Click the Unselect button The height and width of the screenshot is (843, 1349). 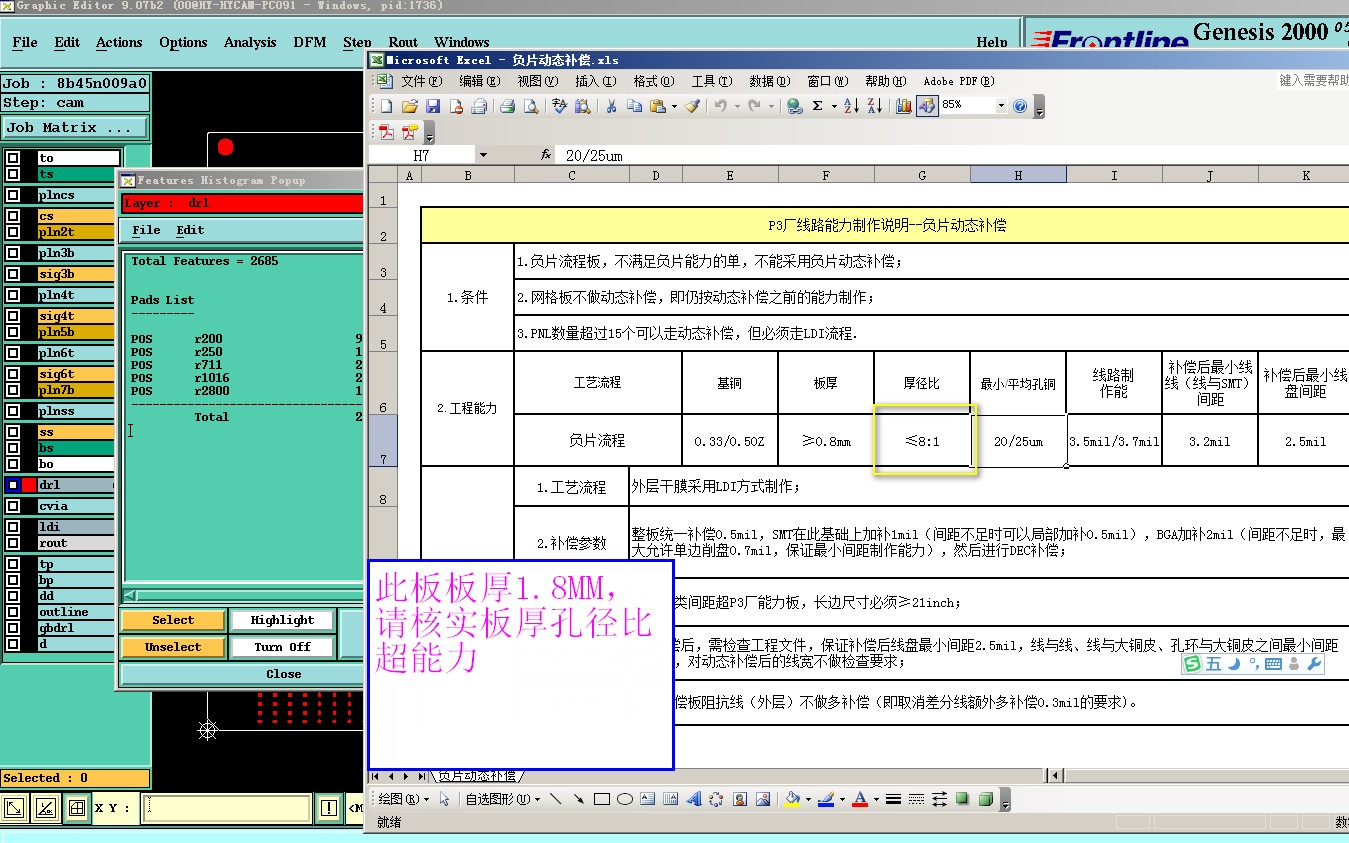point(172,647)
